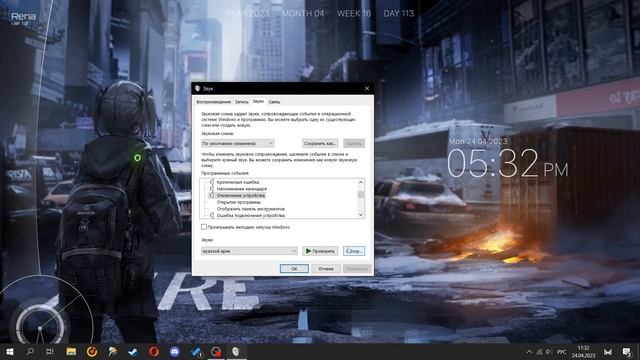Open the Windows Start menu

point(10,351)
